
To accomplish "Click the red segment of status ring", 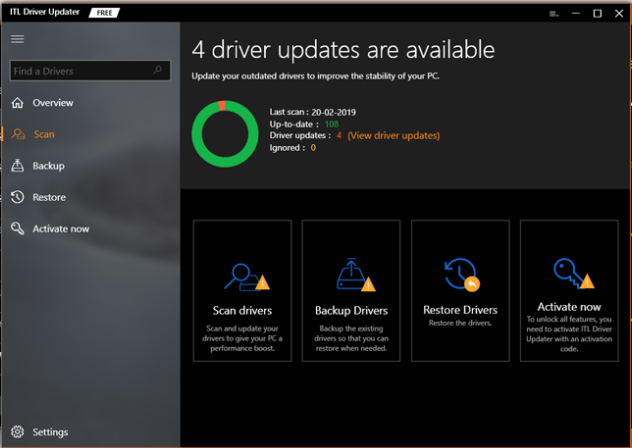I will [x=221, y=106].
